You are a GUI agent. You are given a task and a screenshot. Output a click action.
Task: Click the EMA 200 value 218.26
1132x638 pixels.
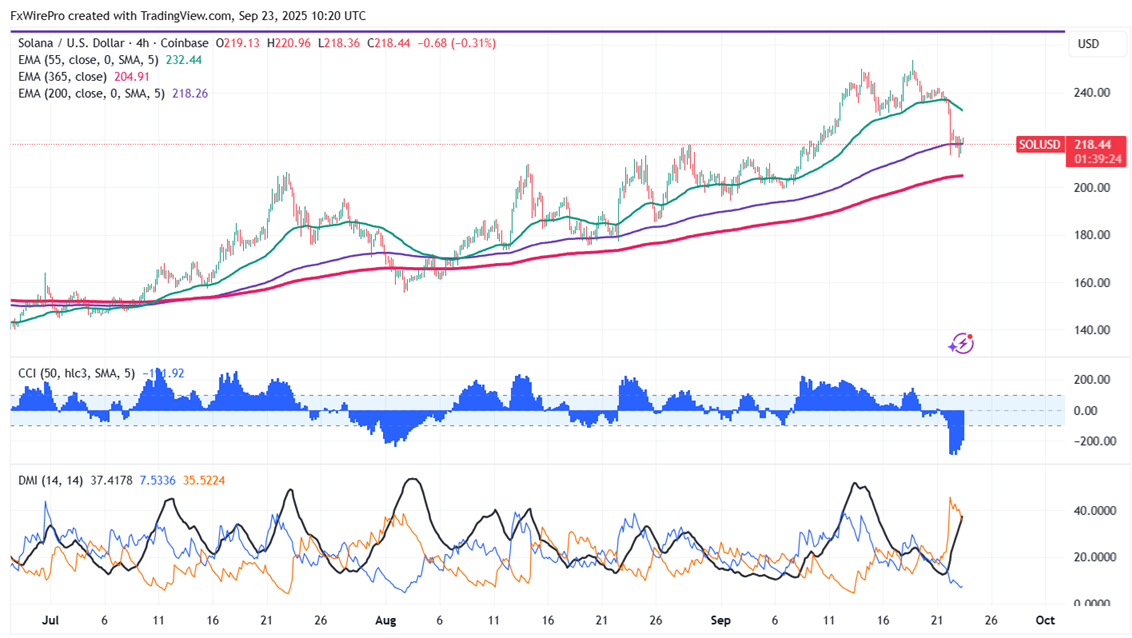click(190, 93)
